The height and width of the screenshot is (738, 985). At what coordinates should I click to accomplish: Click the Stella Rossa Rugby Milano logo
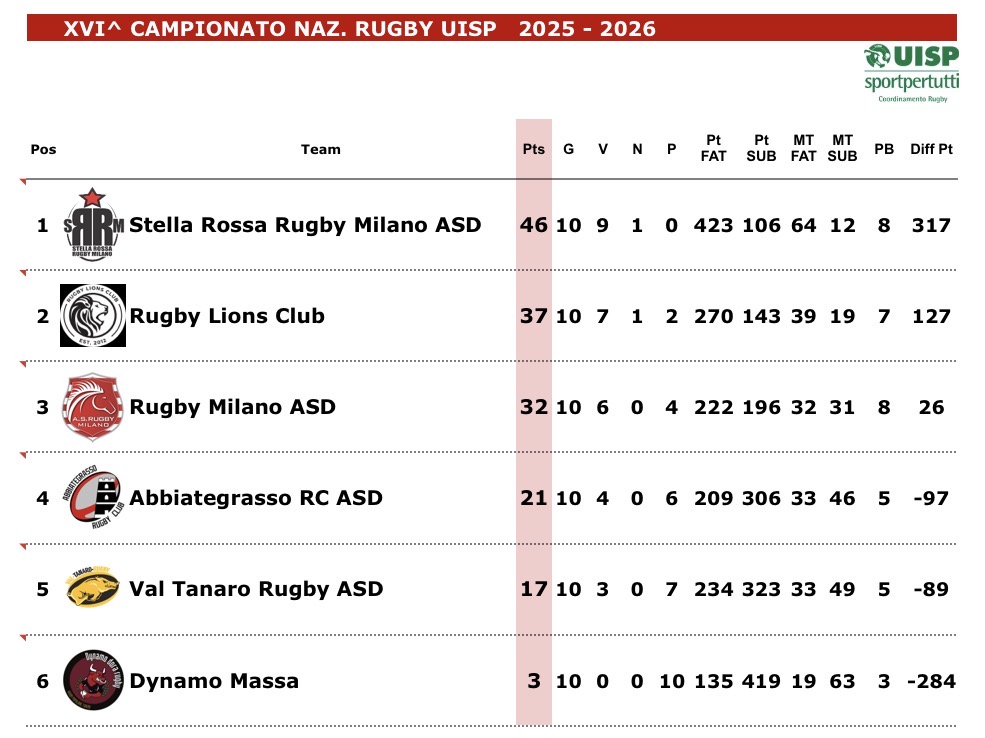[x=93, y=224]
